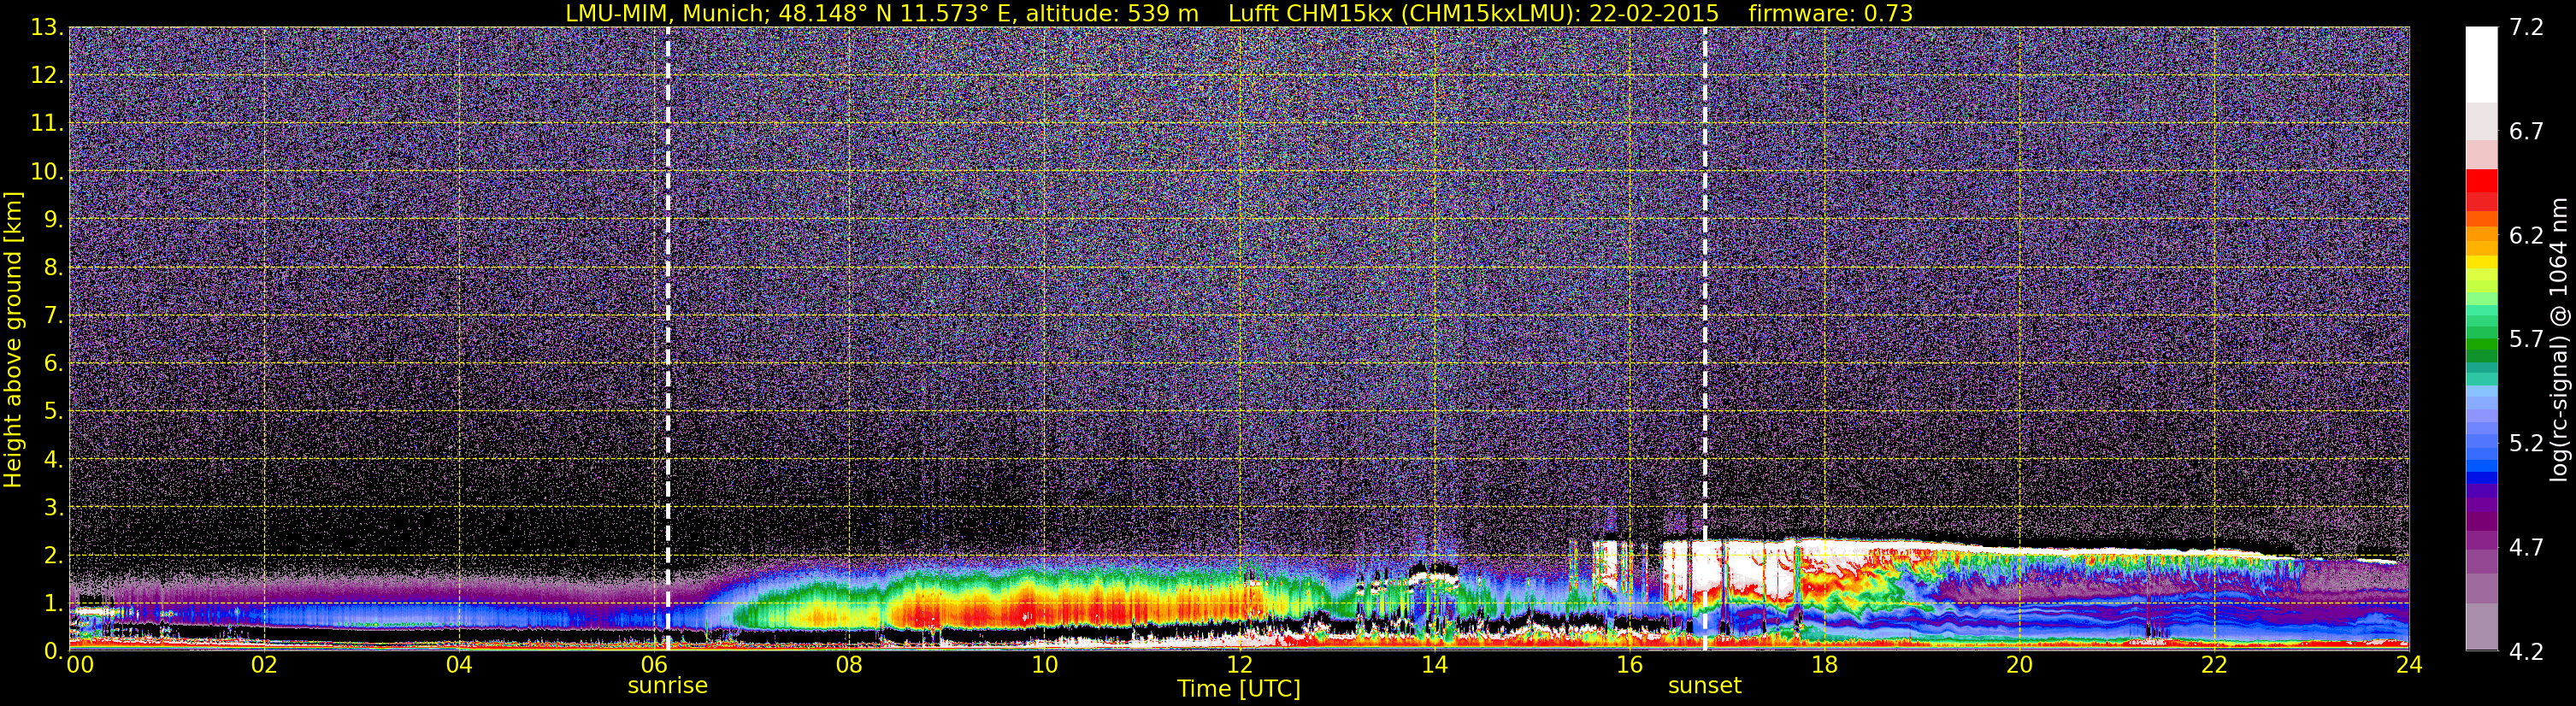Click the 02 tick on the time axis
Screen dimensions: 2576x706
[x=263, y=665]
